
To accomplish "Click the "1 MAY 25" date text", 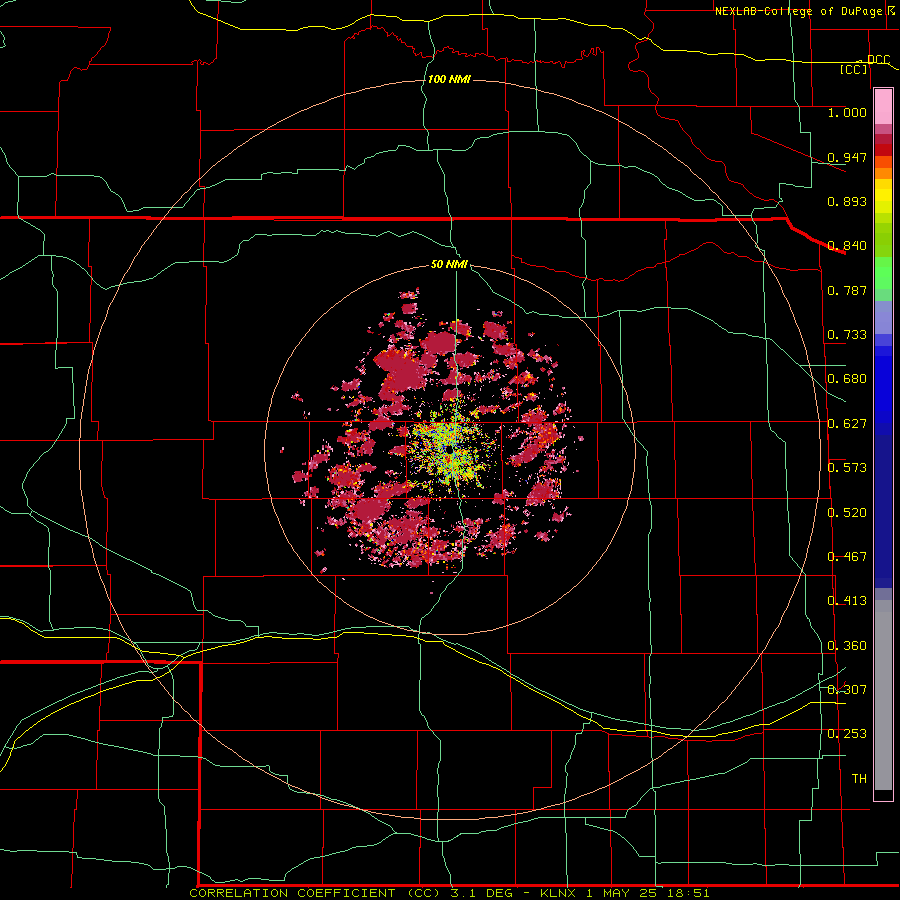I will click(622, 893).
